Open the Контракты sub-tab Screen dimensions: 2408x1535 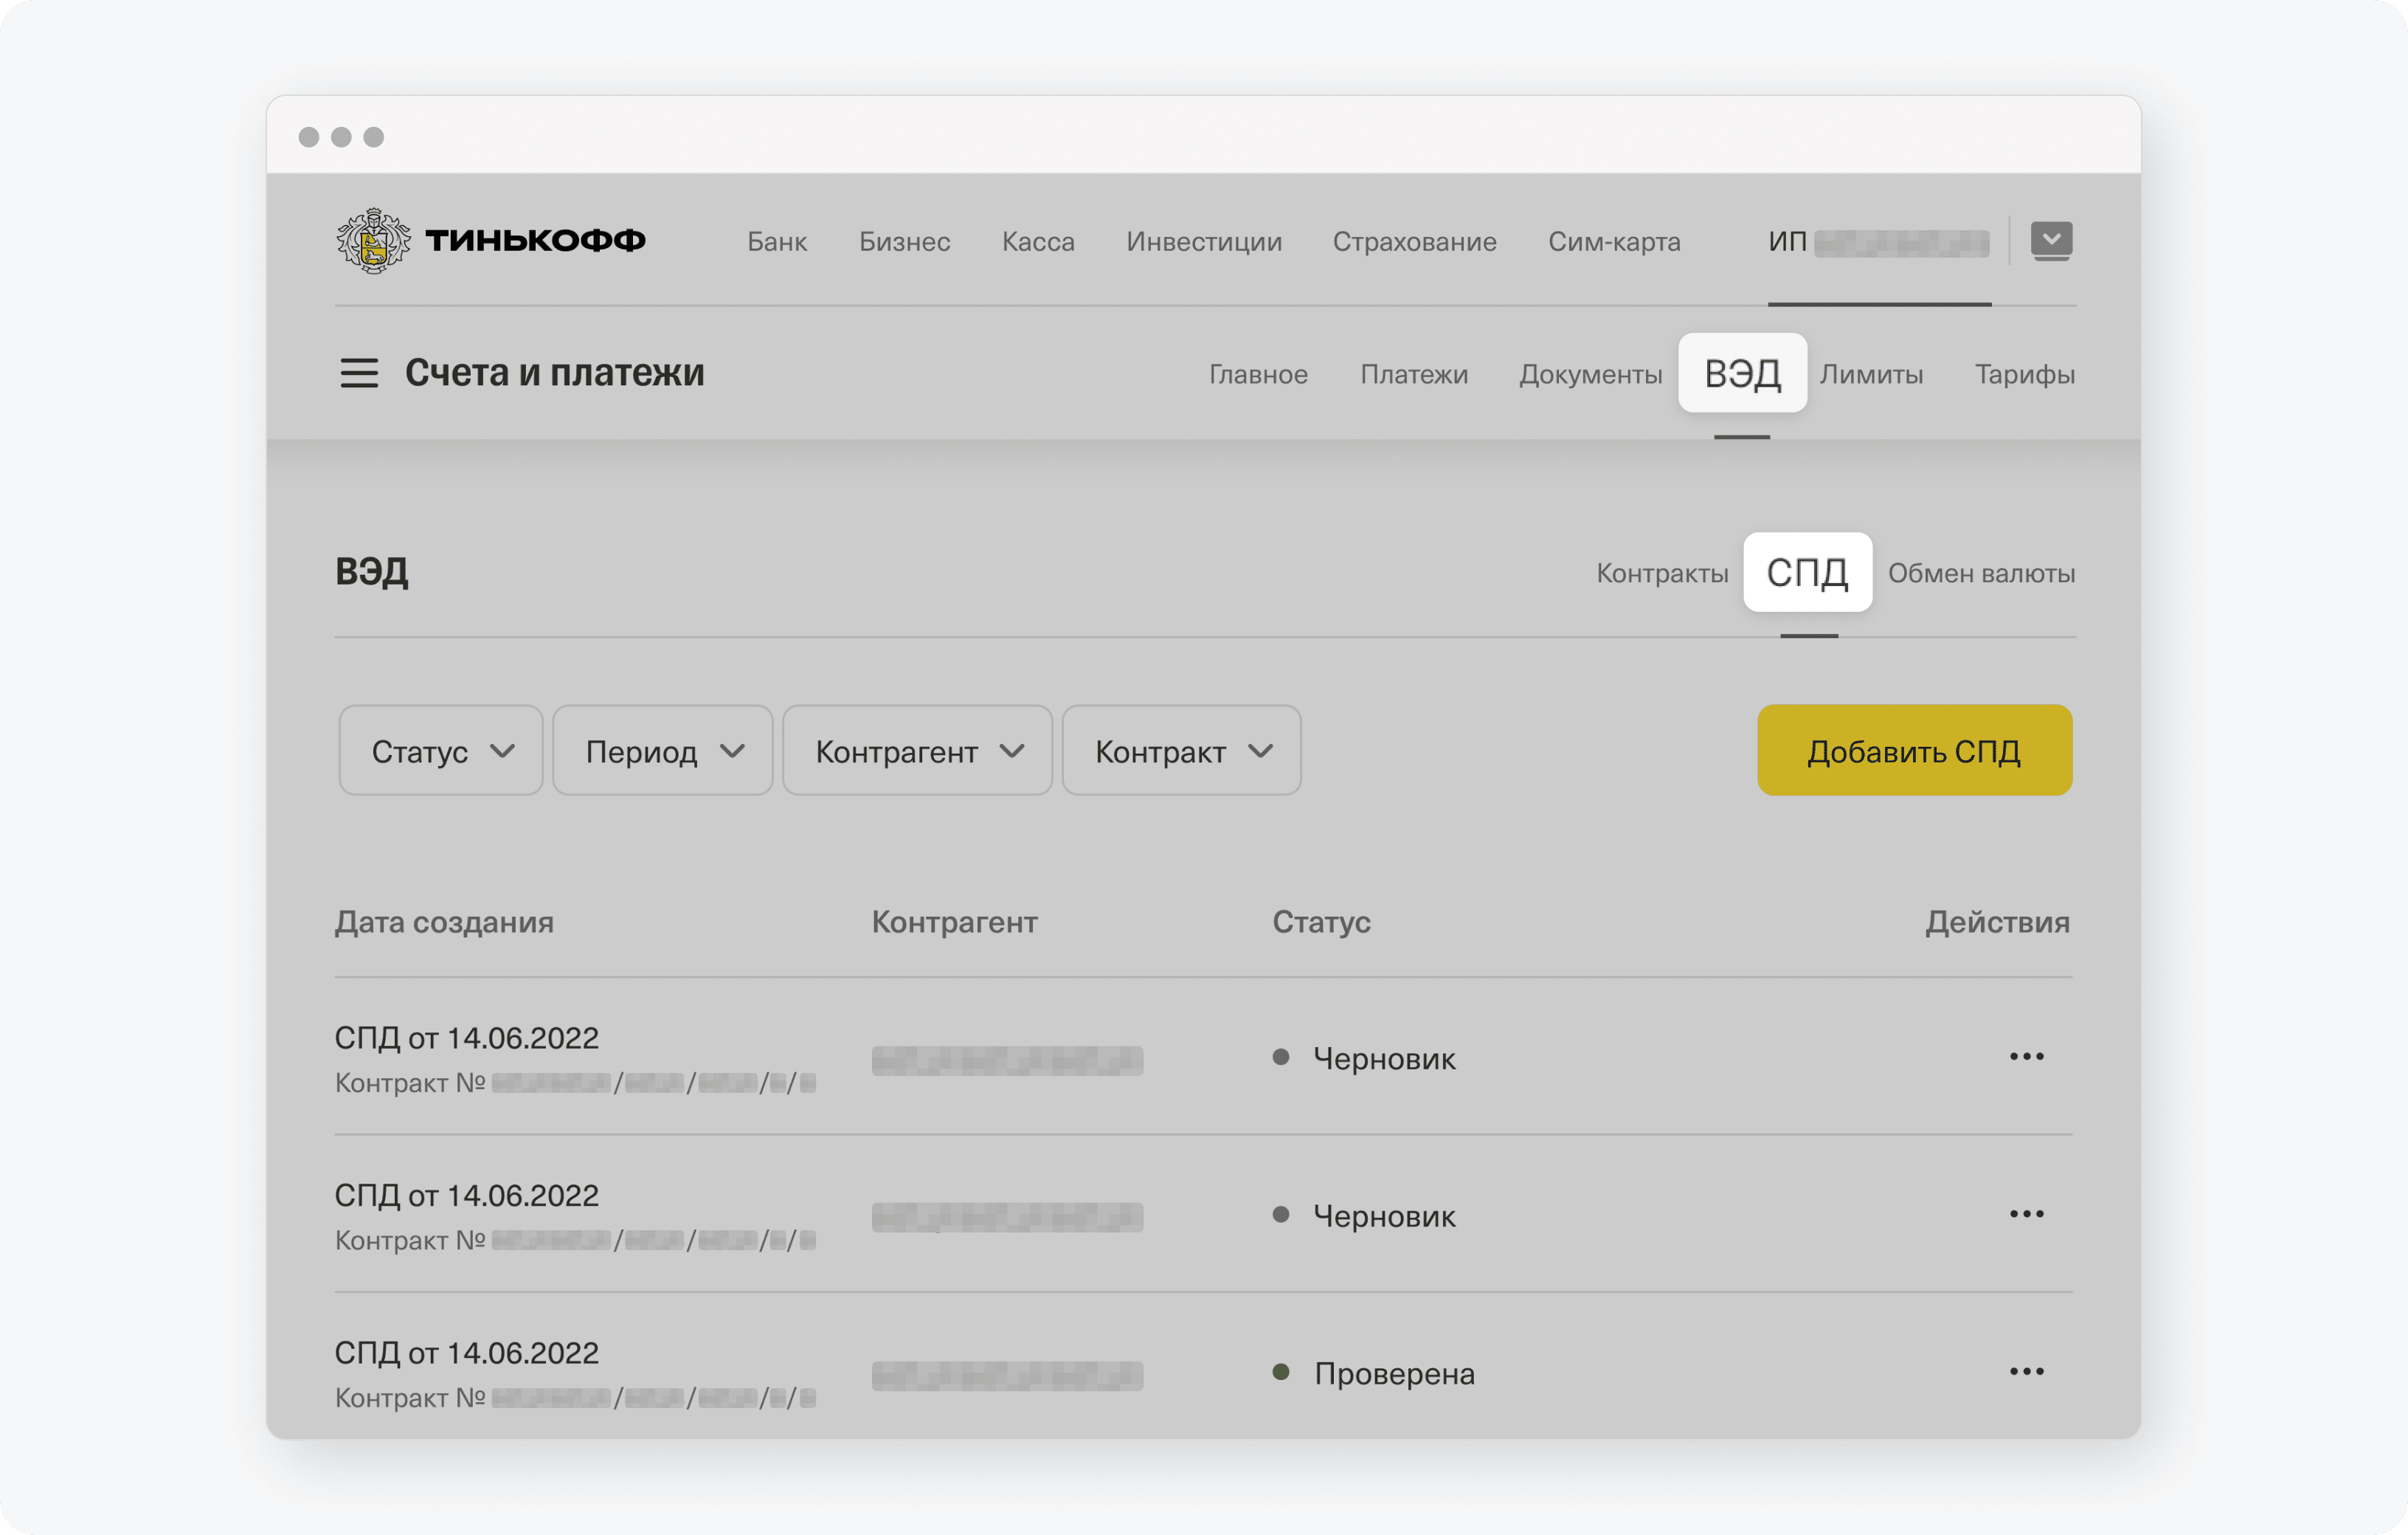coord(1662,573)
